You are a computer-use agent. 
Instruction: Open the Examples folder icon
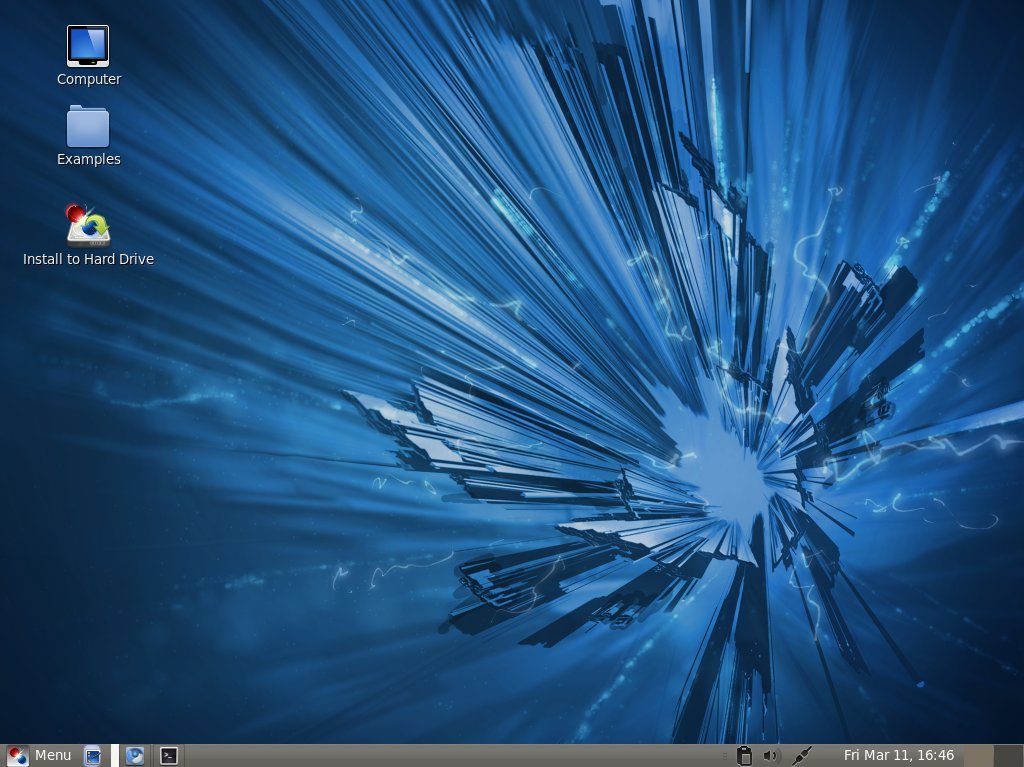88,127
